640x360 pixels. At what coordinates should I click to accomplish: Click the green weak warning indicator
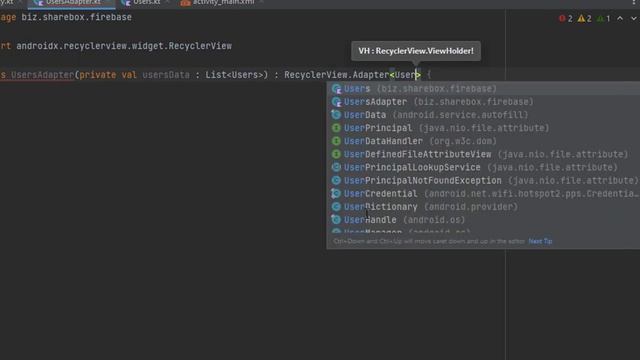click(600, 18)
